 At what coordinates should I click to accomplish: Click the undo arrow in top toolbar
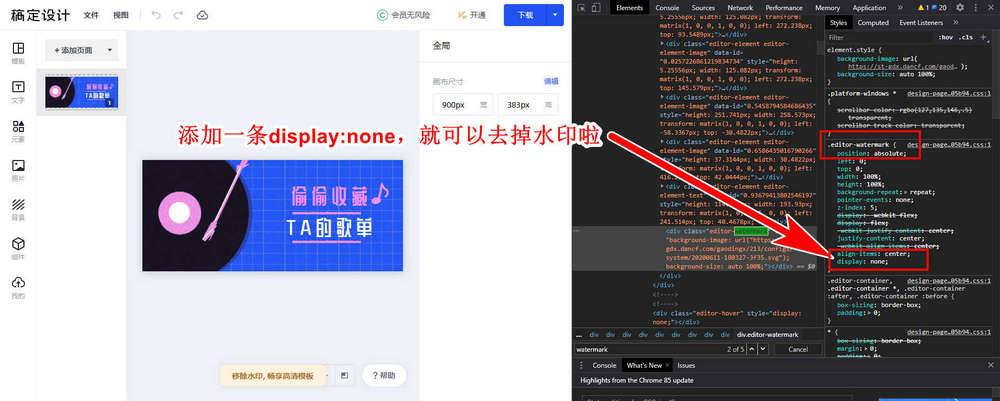156,15
